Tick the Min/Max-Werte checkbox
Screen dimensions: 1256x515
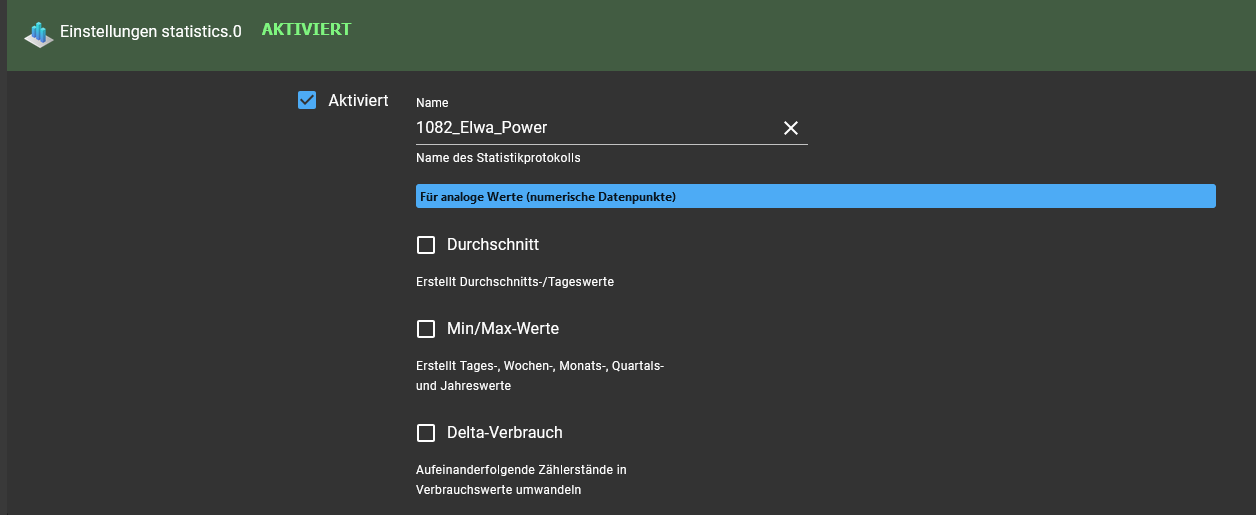point(426,329)
